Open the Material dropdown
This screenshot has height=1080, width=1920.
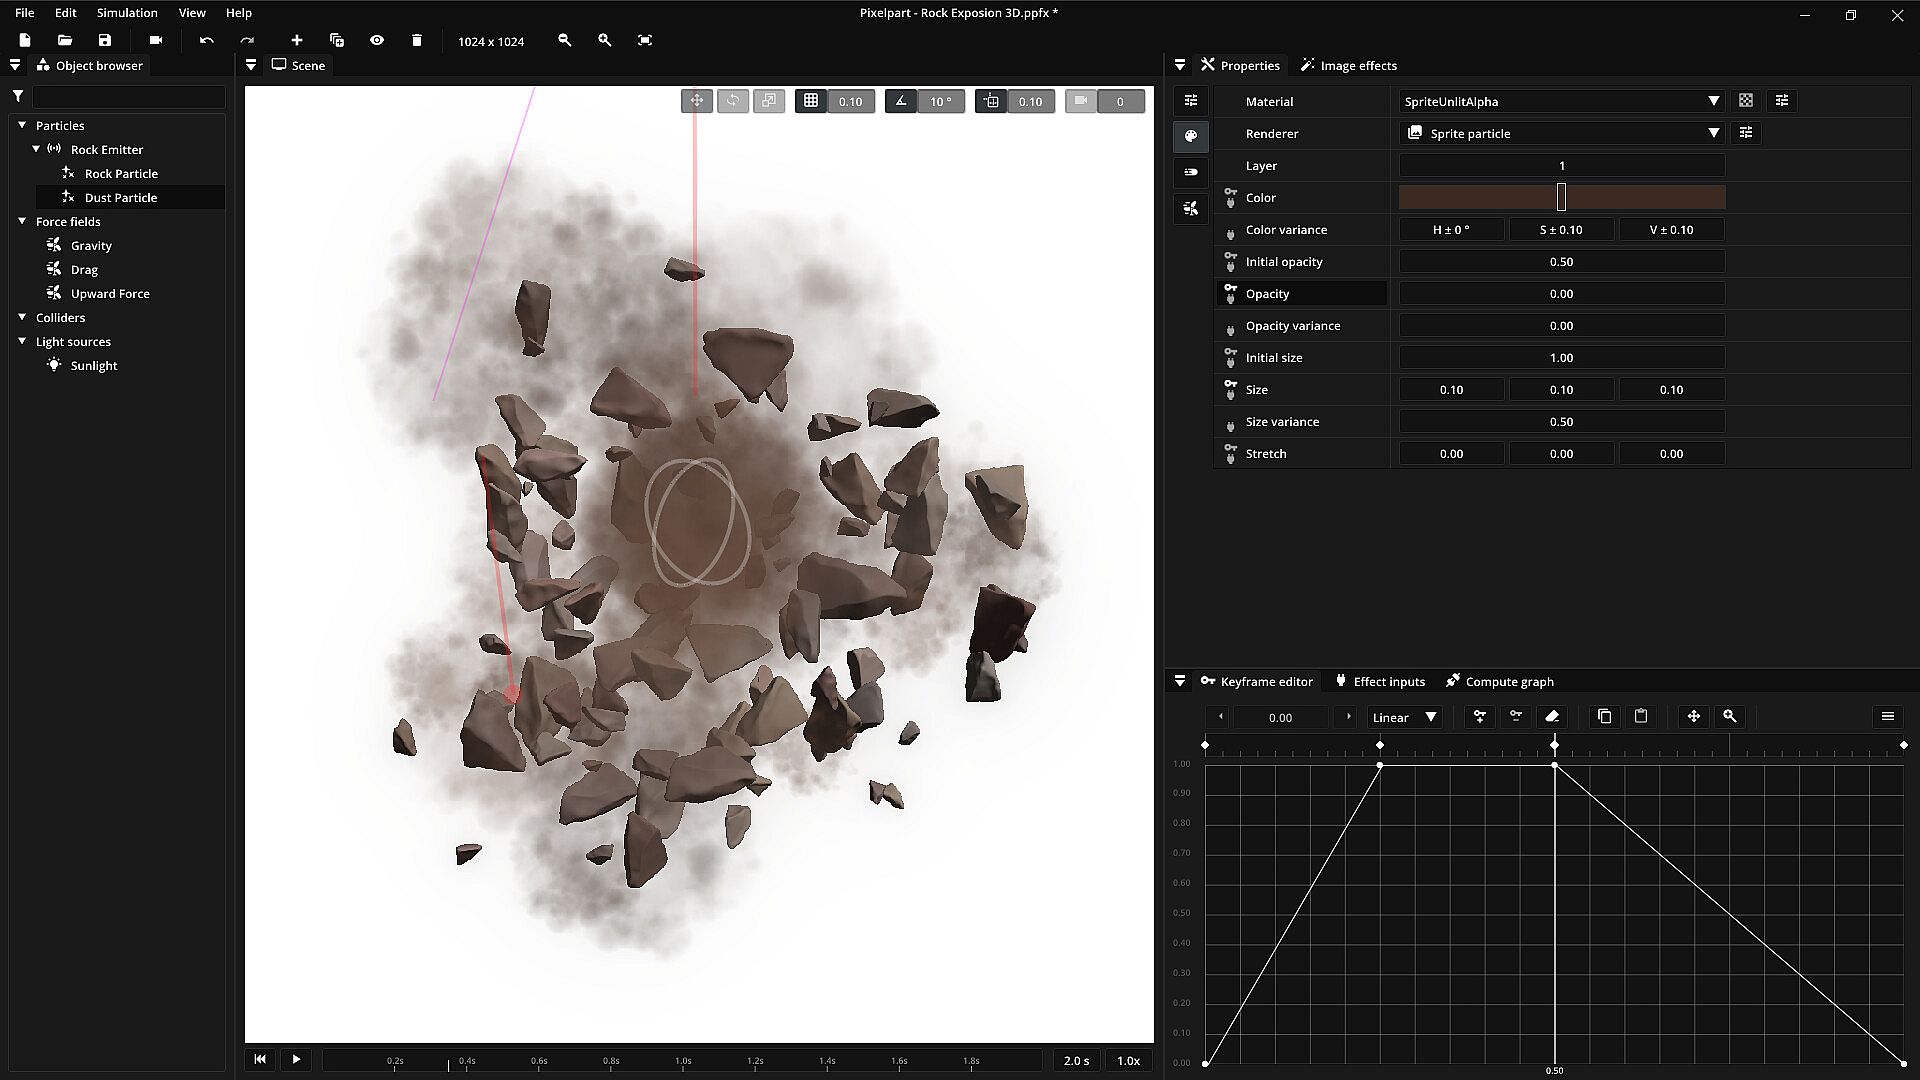[1561, 101]
